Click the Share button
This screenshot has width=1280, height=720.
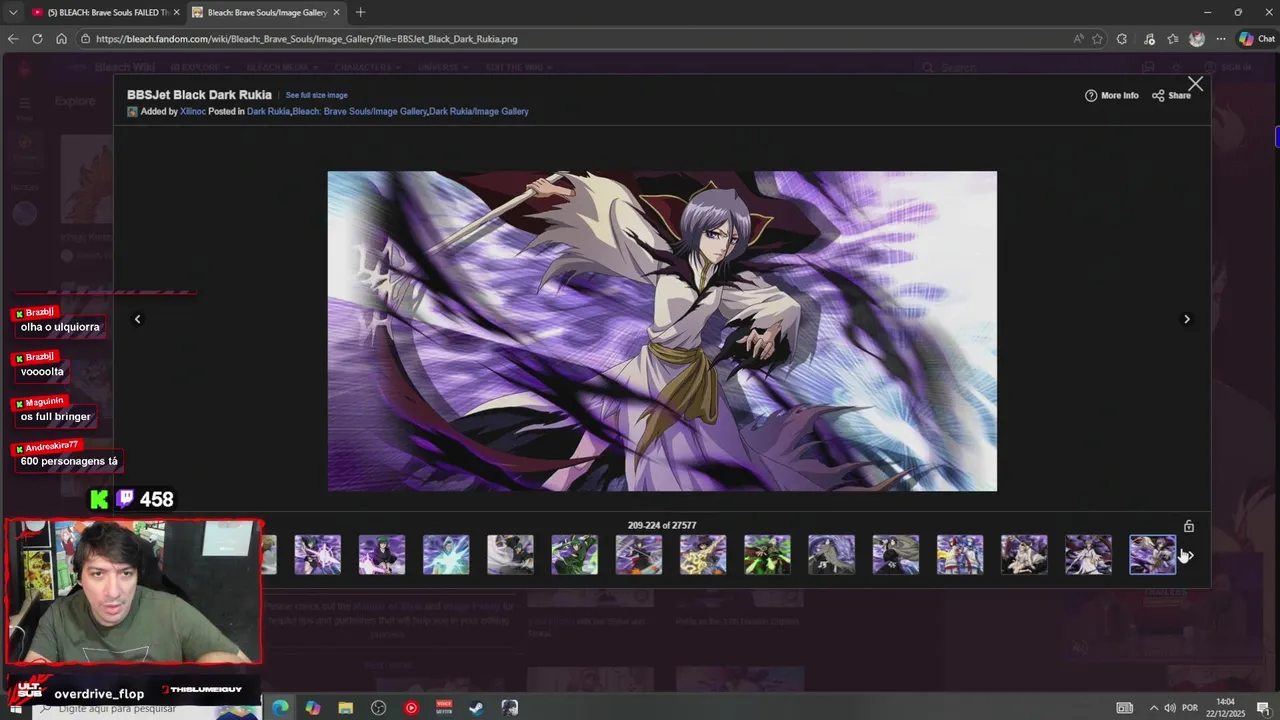(x=1171, y=96)
